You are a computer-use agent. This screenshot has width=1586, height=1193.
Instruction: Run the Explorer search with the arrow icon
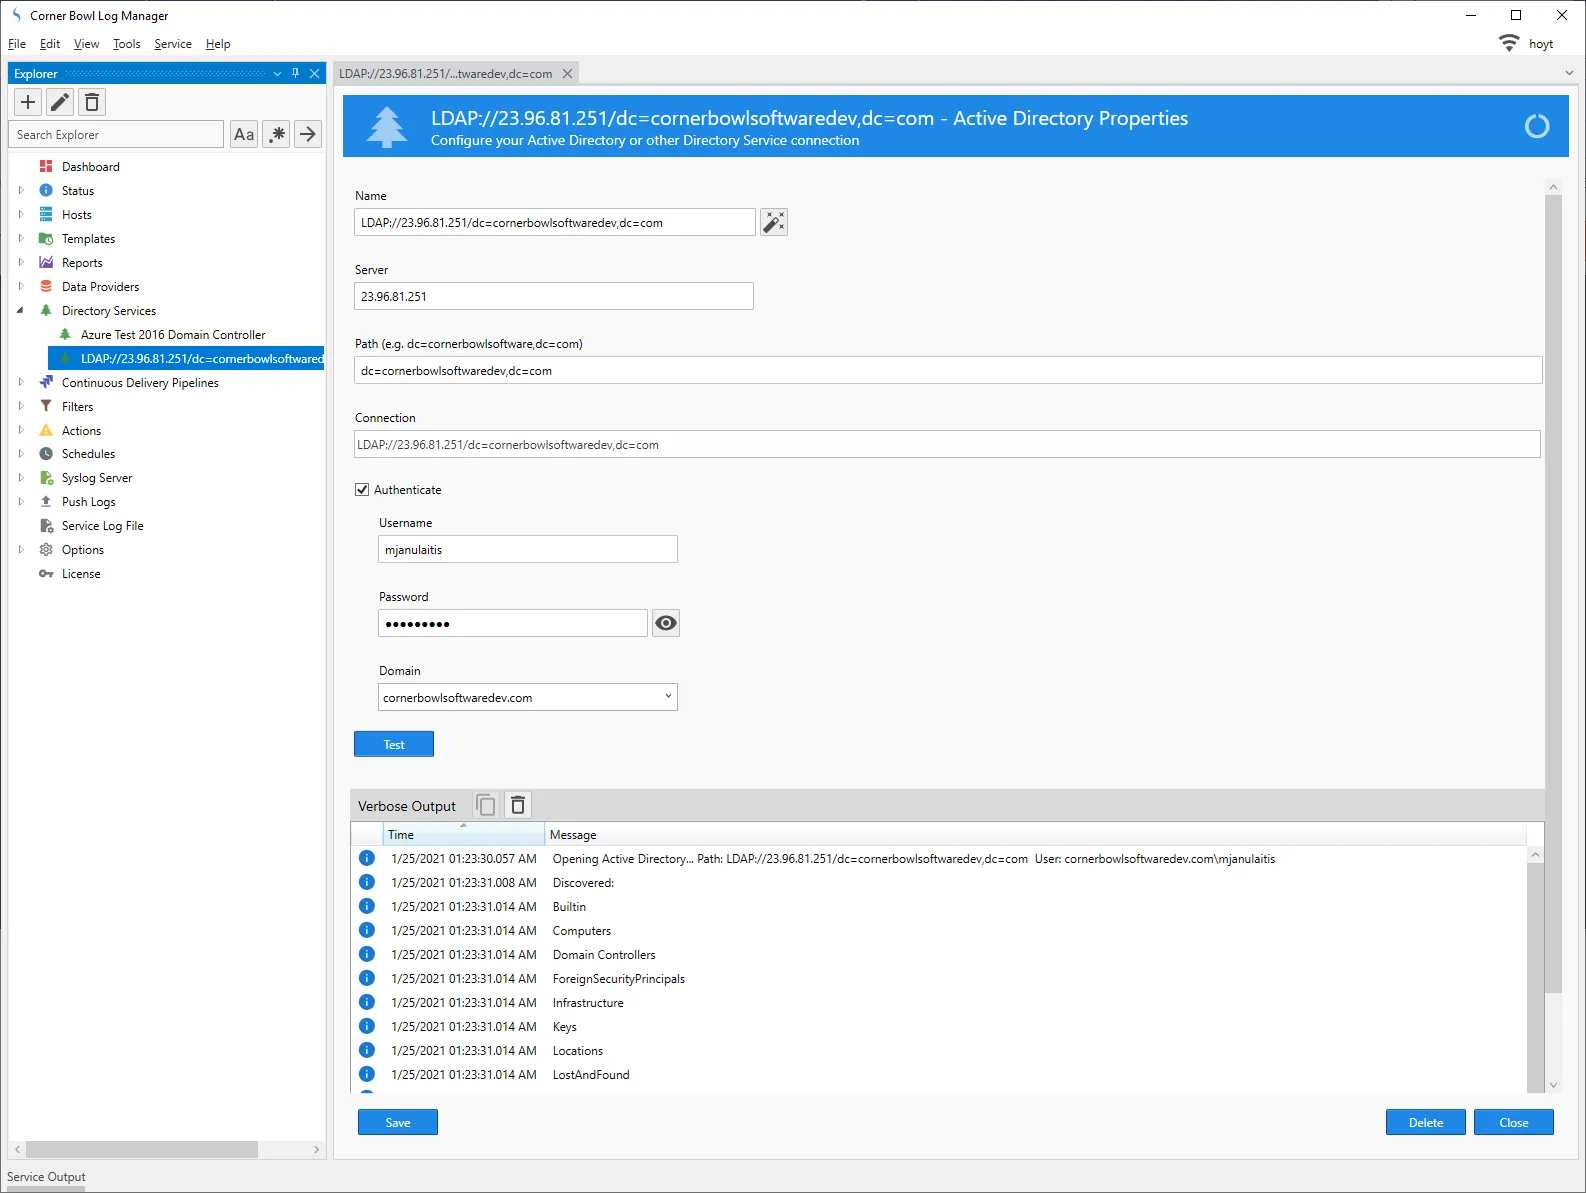[308, 134]
